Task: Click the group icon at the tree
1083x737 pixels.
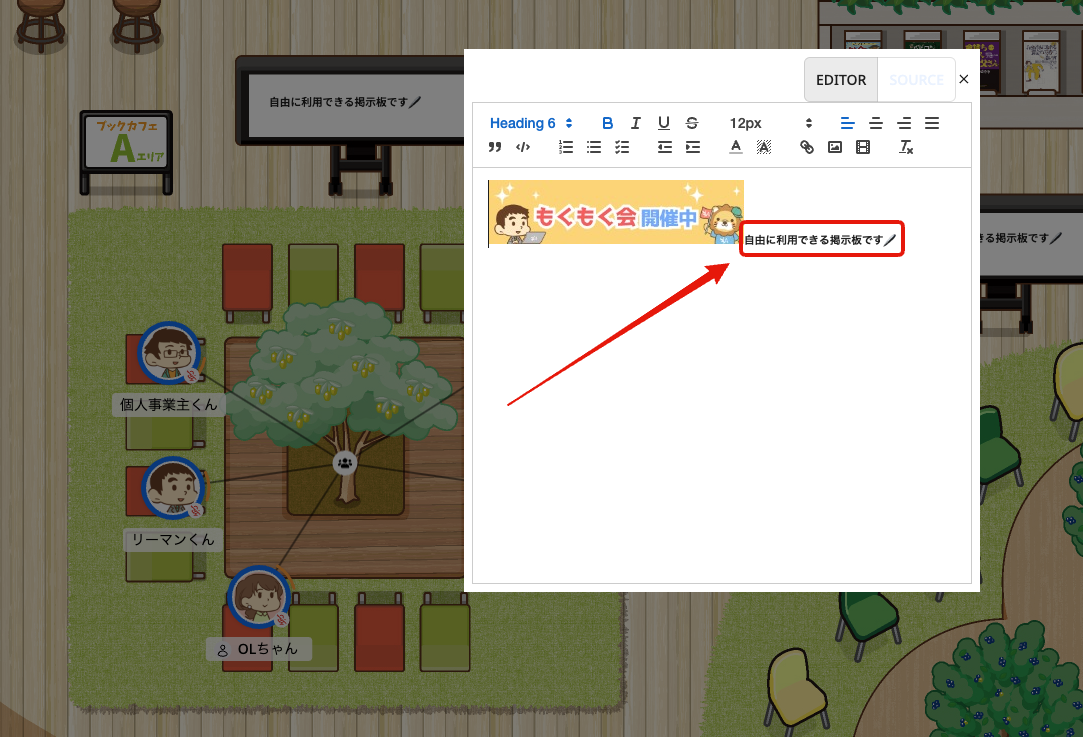Action: tap(345, 463)
